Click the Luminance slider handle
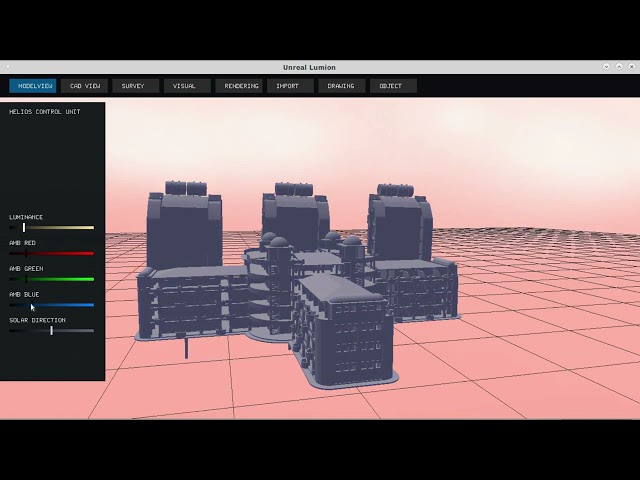 pyautogui.click(x=24, y=227)
